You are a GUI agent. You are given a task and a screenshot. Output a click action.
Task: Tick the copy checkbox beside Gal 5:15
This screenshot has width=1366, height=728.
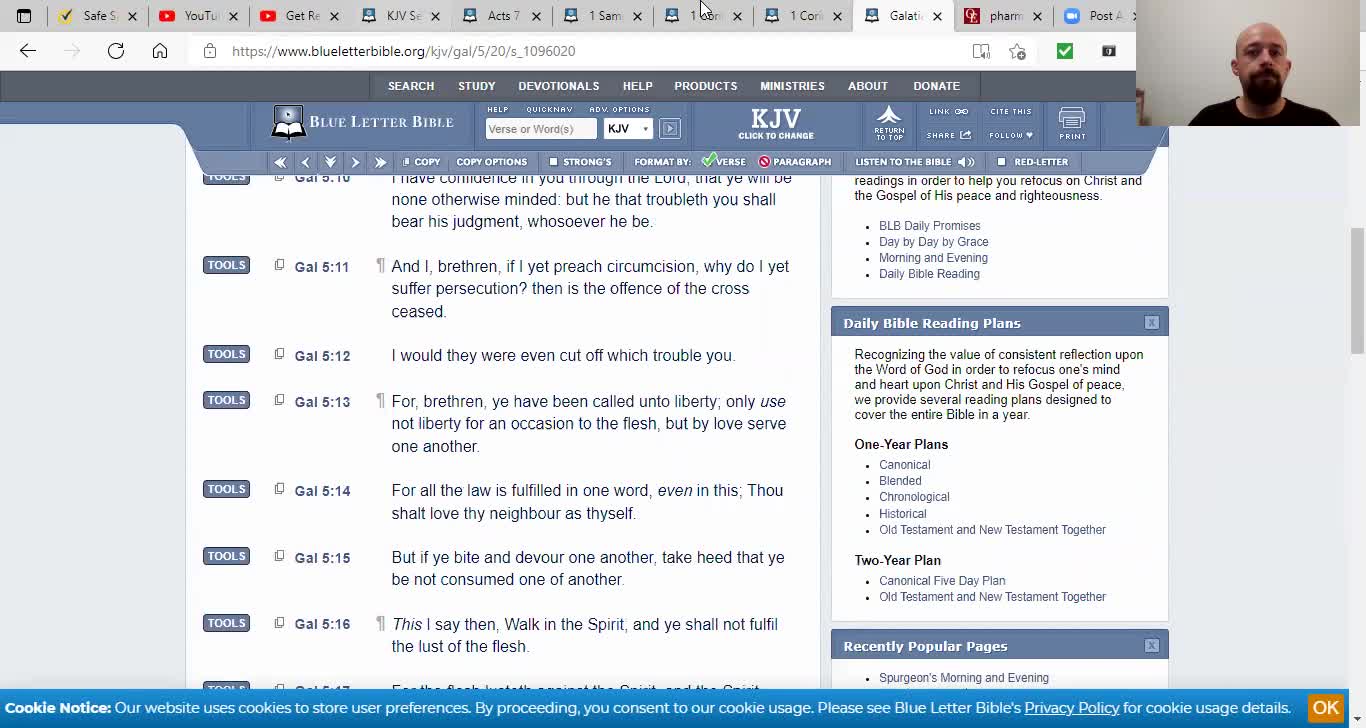279,556
